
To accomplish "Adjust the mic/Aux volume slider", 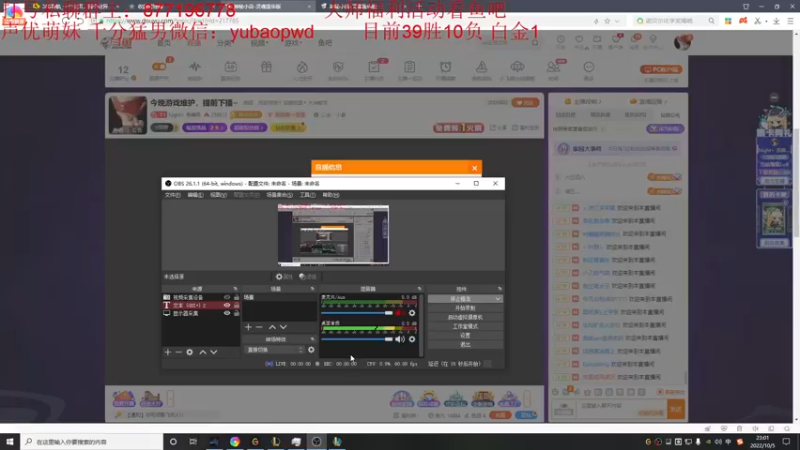I will [357, 313].
